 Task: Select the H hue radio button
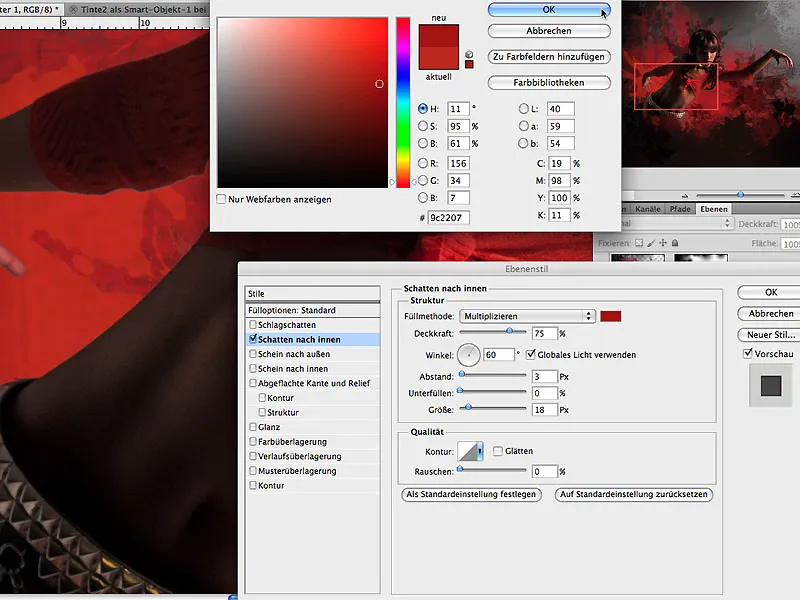tap(422, 109)
